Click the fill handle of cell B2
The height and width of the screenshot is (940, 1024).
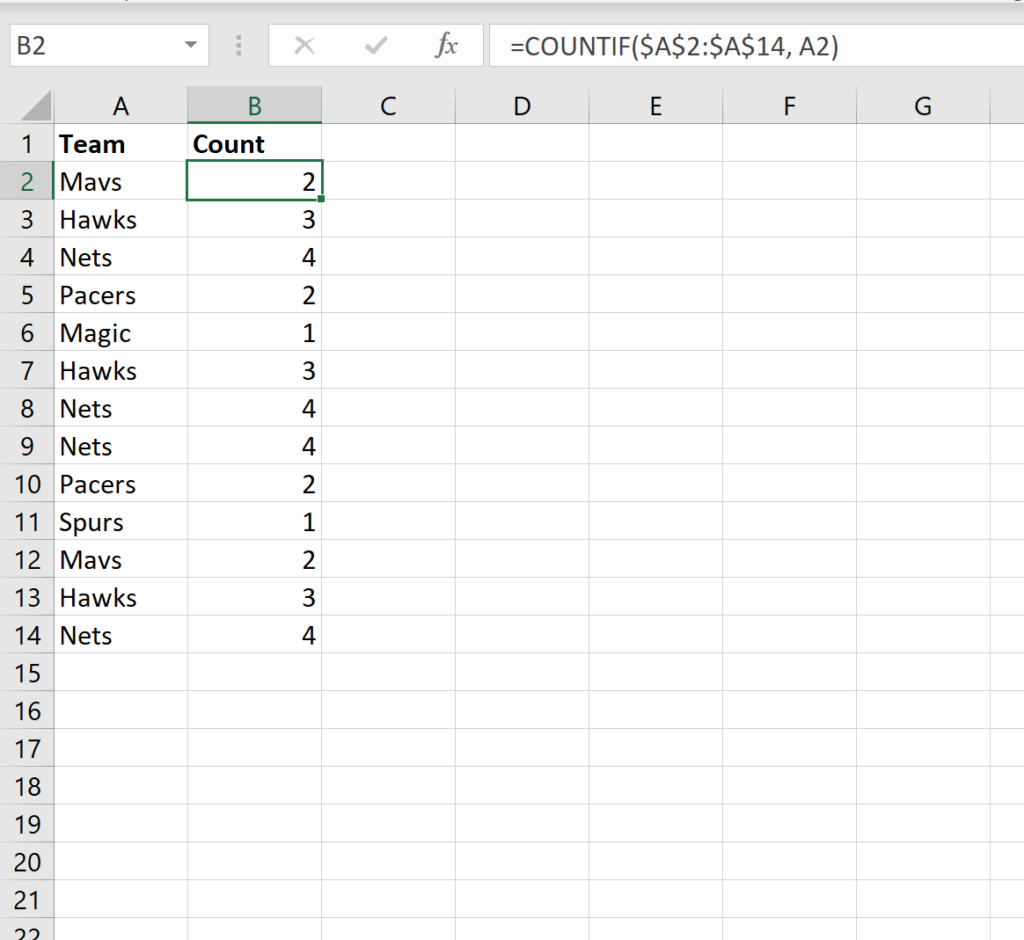click(320, 199)
